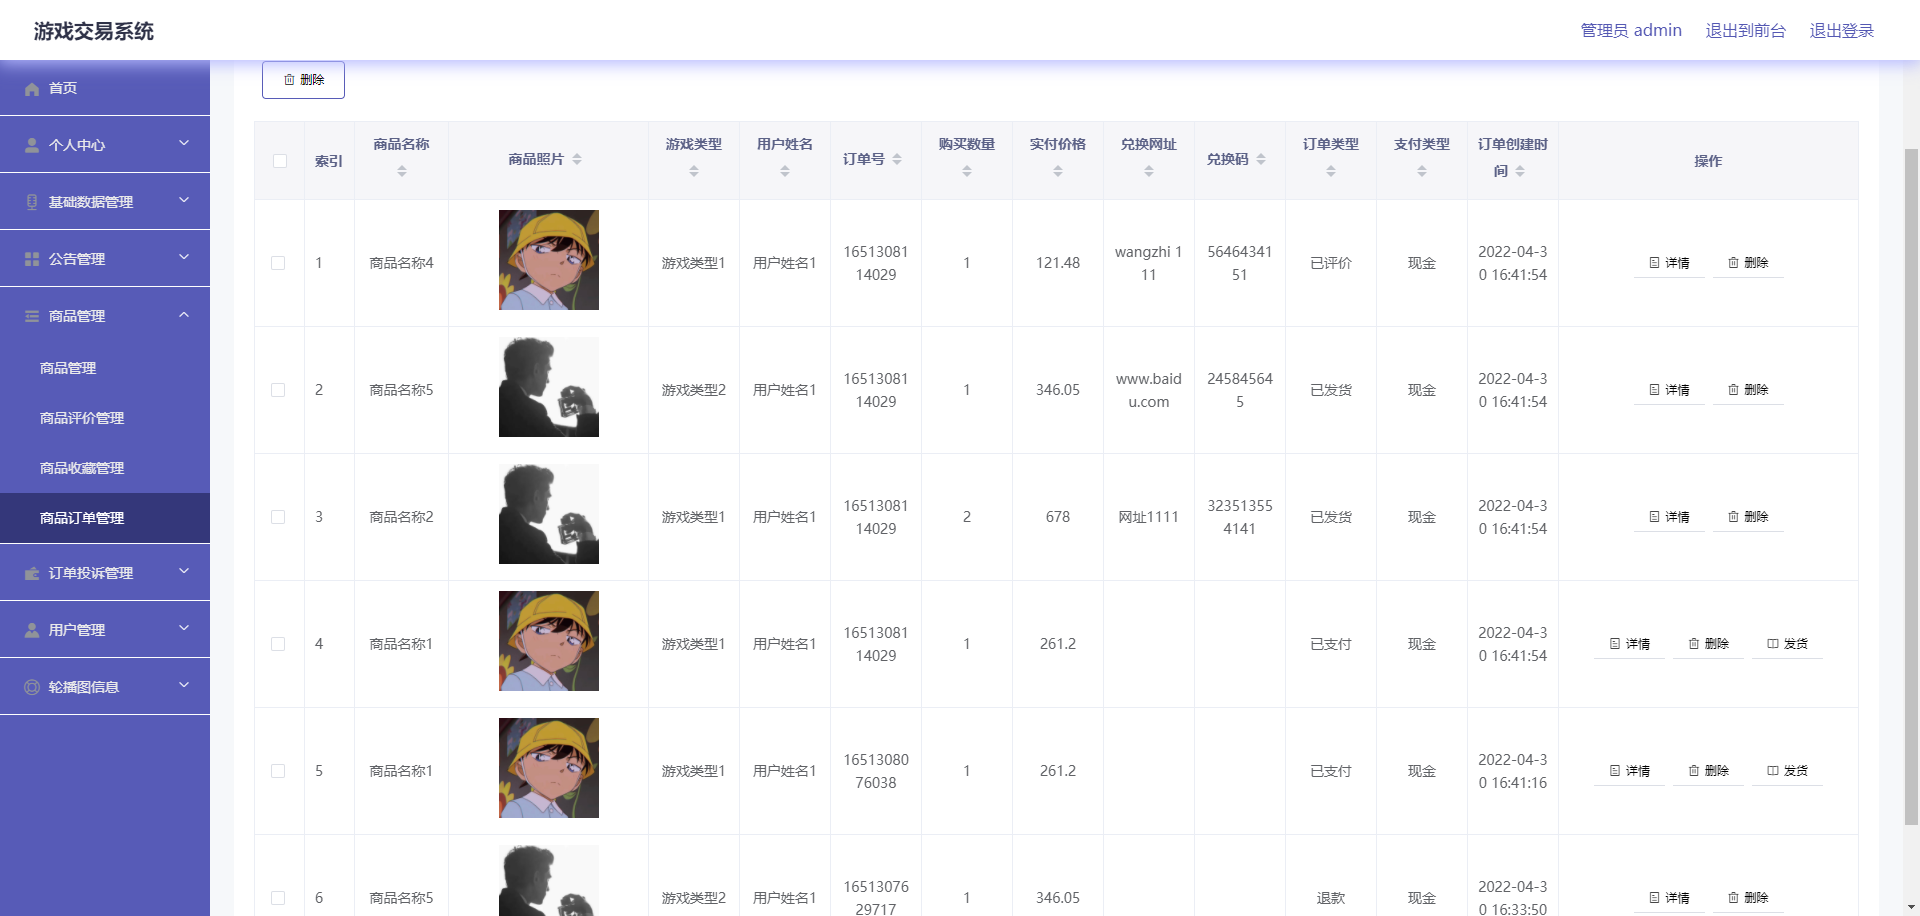Screen dimensions: 1920x916
Task: Click product photo thumbnail in row 2
Action: 549,387
